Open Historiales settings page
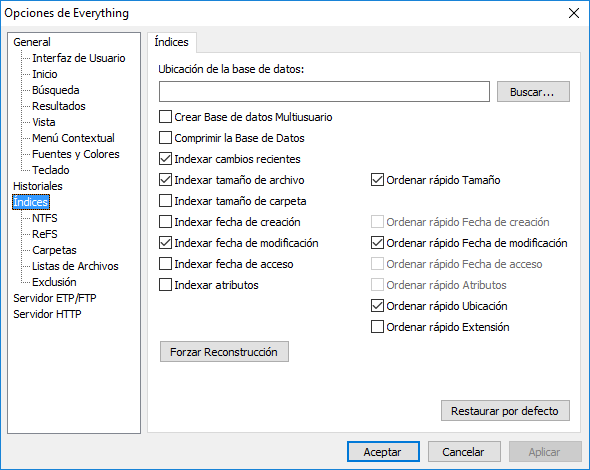Image resolution: width=590 pixels, height=470 pixels. [38, 186]
